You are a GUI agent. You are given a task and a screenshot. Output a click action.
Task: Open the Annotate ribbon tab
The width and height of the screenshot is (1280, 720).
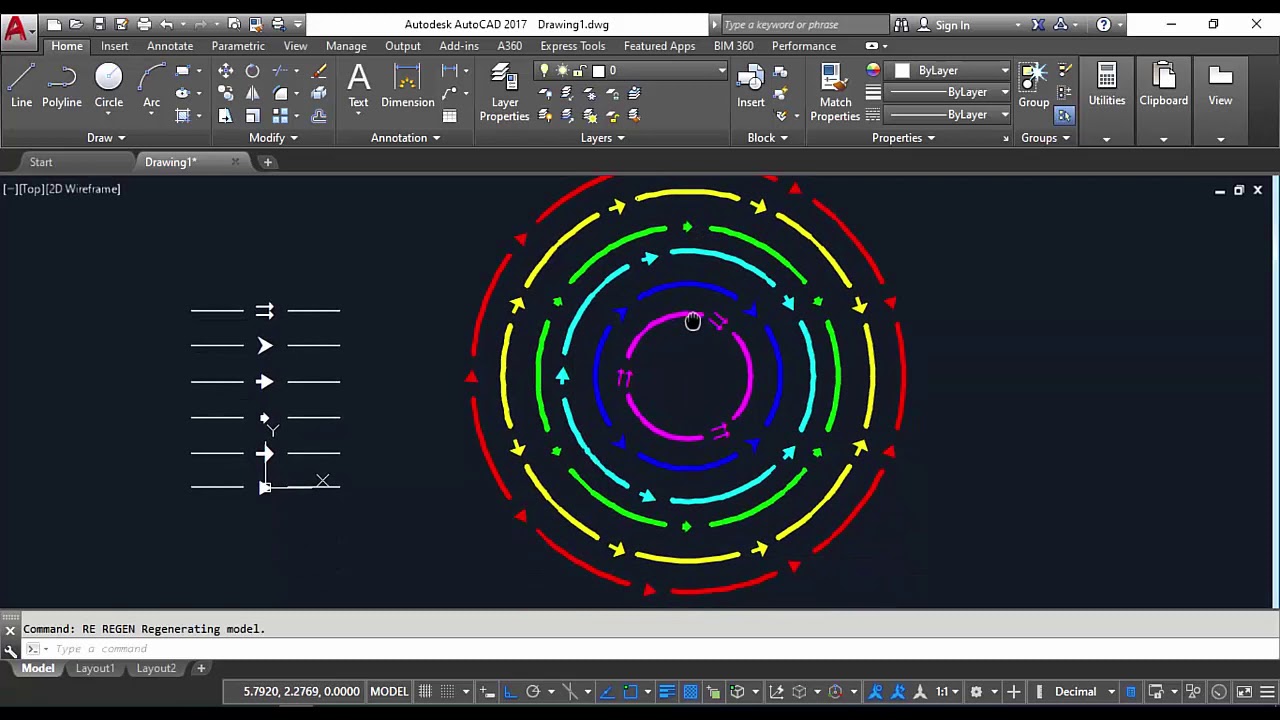point(170,46)
